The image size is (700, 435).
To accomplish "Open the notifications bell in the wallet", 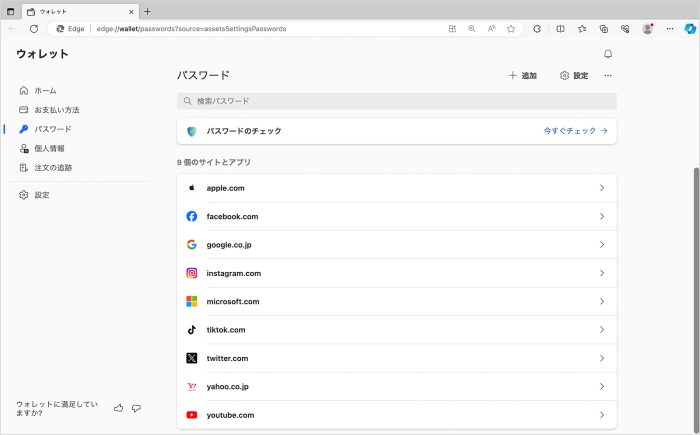I will pos(608,54).
